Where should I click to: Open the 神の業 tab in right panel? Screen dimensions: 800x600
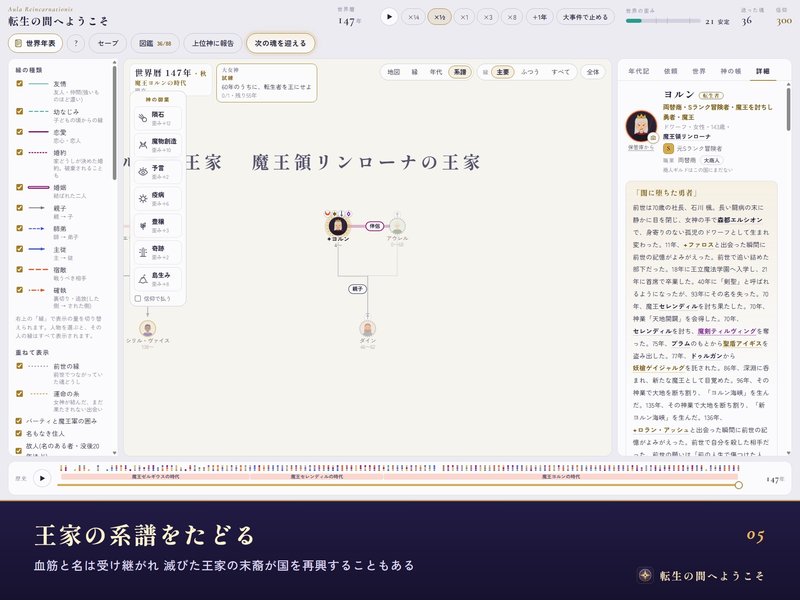point(730,71)
